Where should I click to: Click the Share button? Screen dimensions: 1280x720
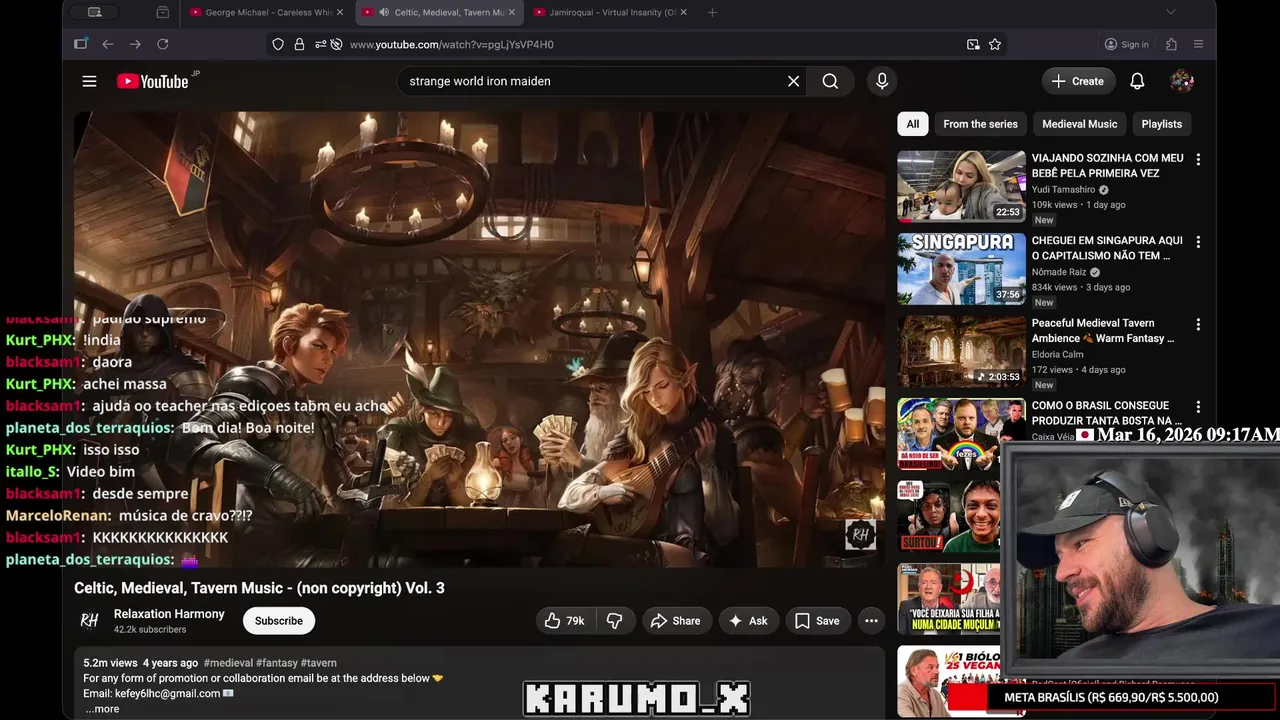click(676, 621)
